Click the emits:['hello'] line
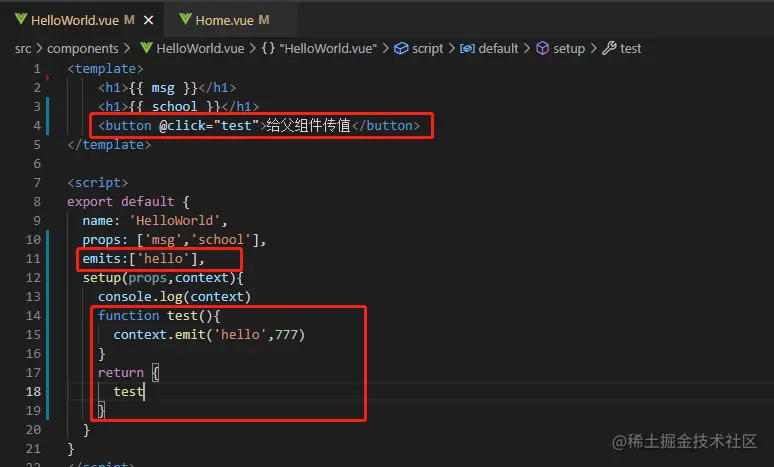774x467 pixels. [x=144, y=259]
